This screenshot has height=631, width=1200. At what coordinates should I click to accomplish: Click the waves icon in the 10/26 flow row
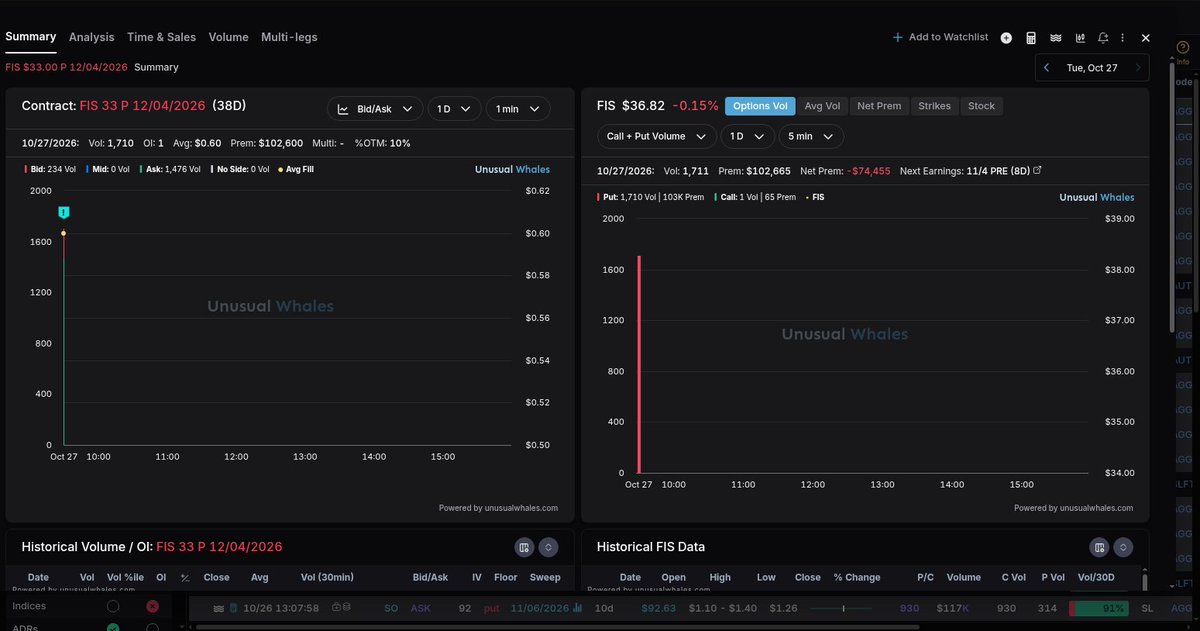(219, 608)
